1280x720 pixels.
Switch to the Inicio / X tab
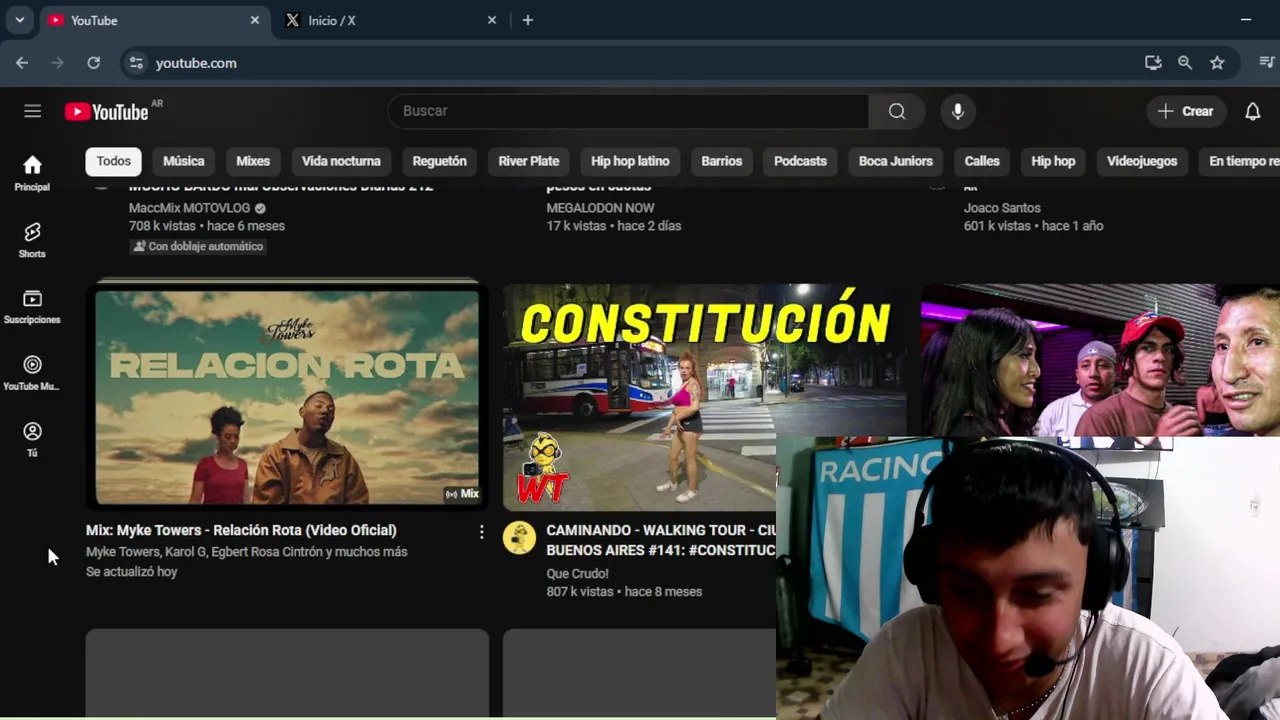390,20
